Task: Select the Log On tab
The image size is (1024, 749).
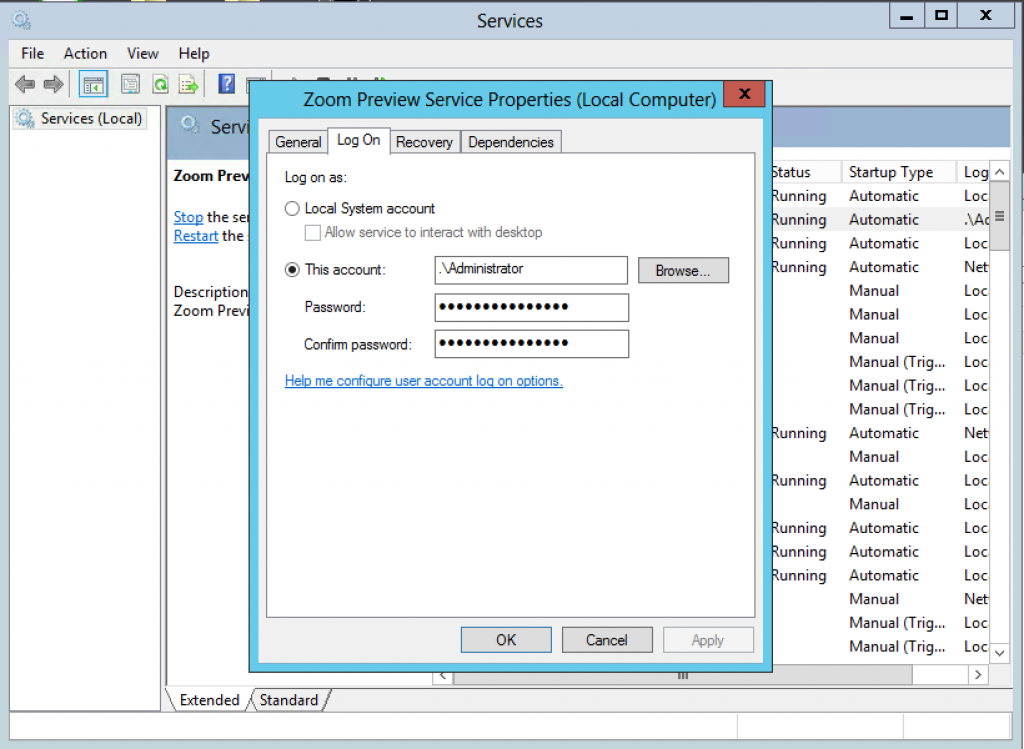Action: click(359, 140)
